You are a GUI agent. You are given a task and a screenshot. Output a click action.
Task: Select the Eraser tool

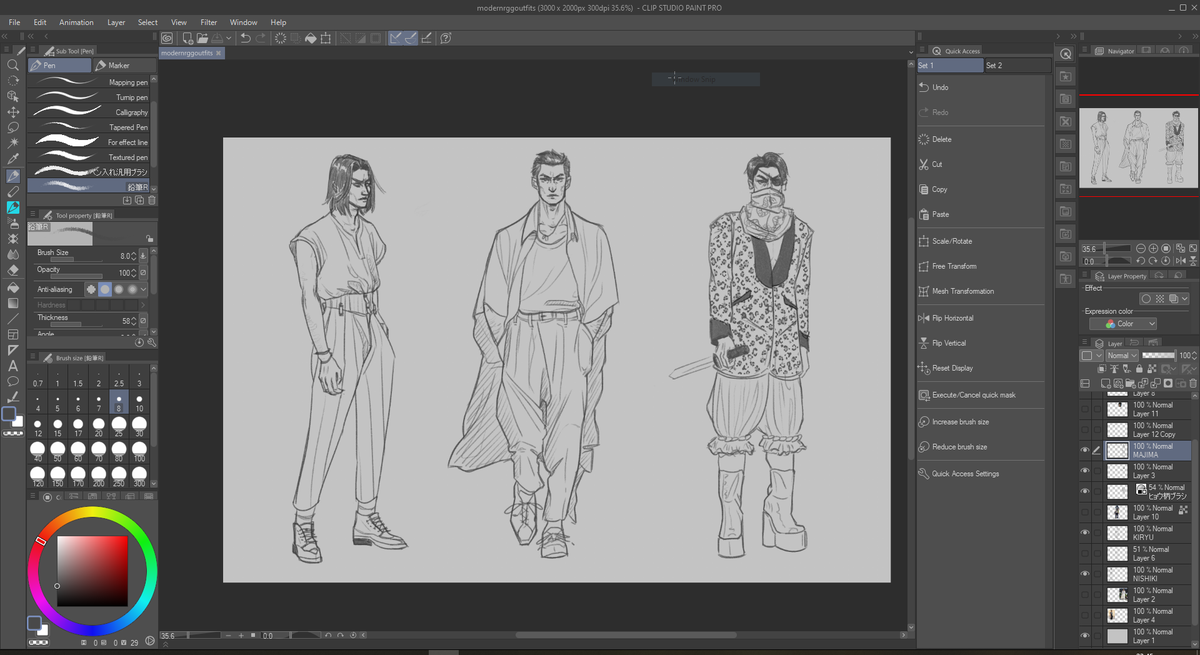click(x=13, y=271)
